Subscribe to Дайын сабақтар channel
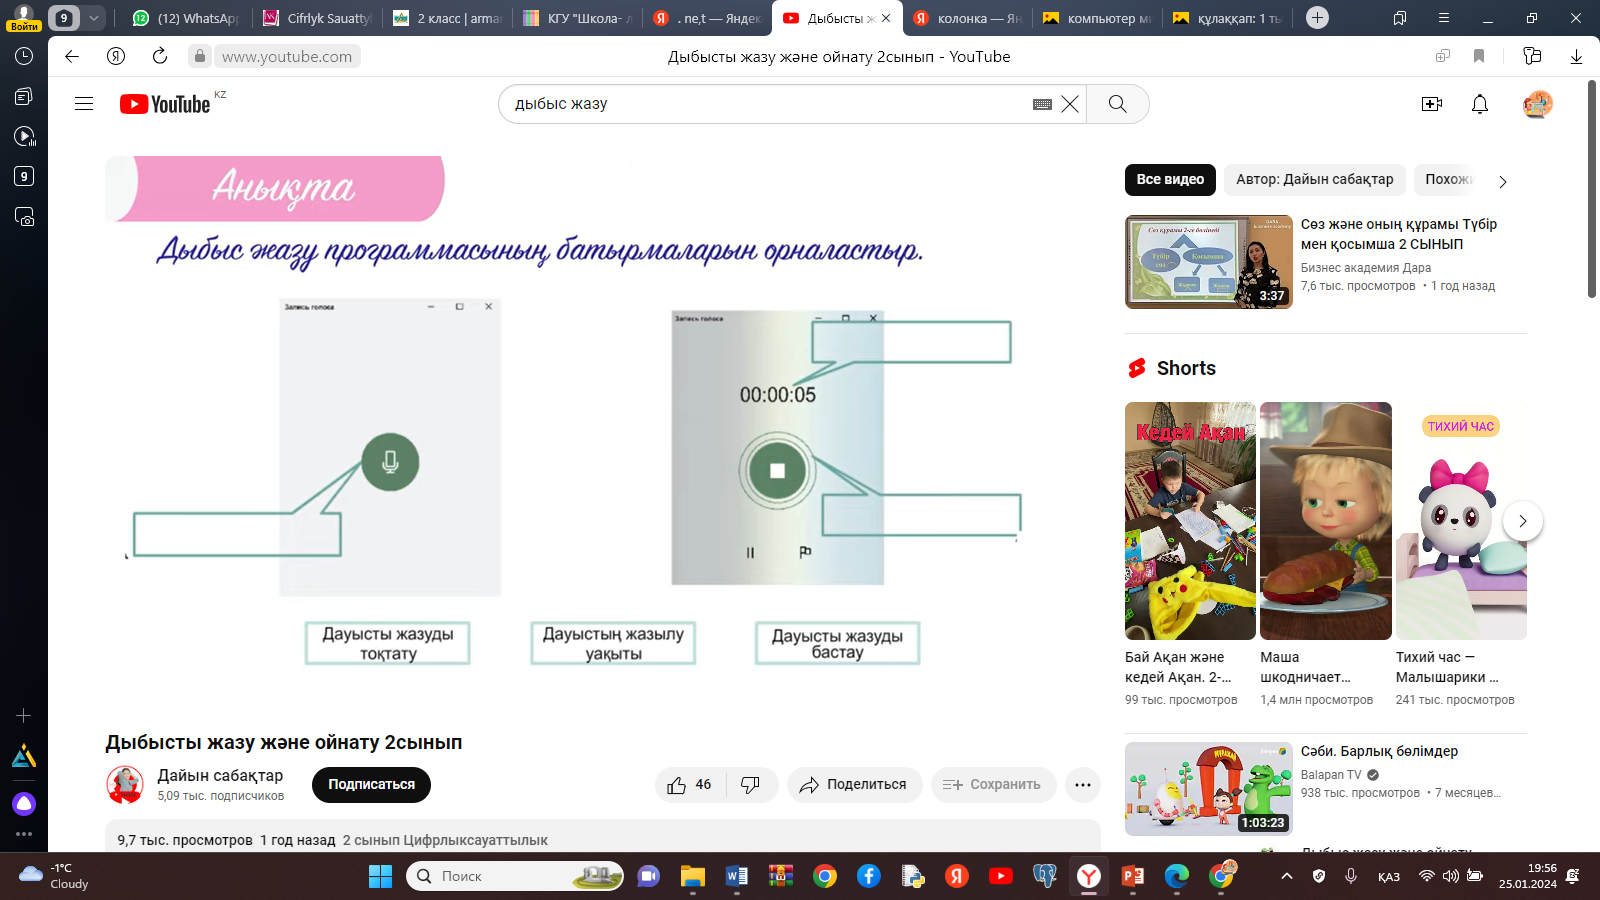The image size is (1600, 900). 371,785
